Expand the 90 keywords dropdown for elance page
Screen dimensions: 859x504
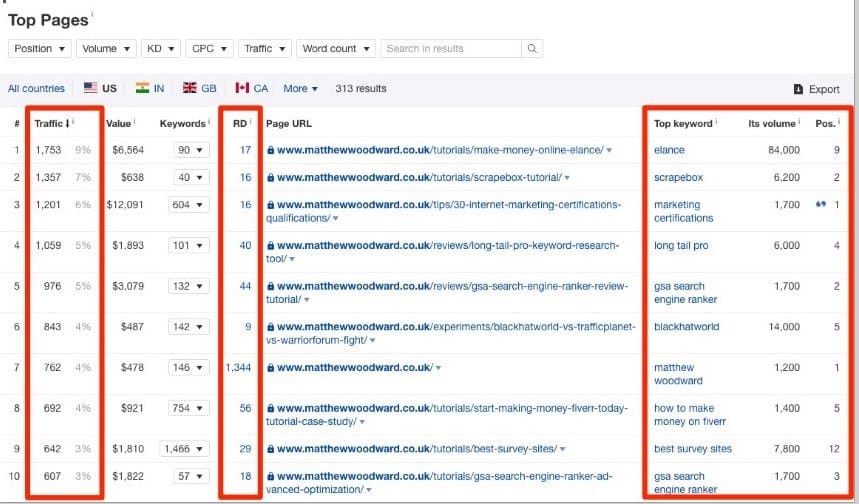[191, 150]
